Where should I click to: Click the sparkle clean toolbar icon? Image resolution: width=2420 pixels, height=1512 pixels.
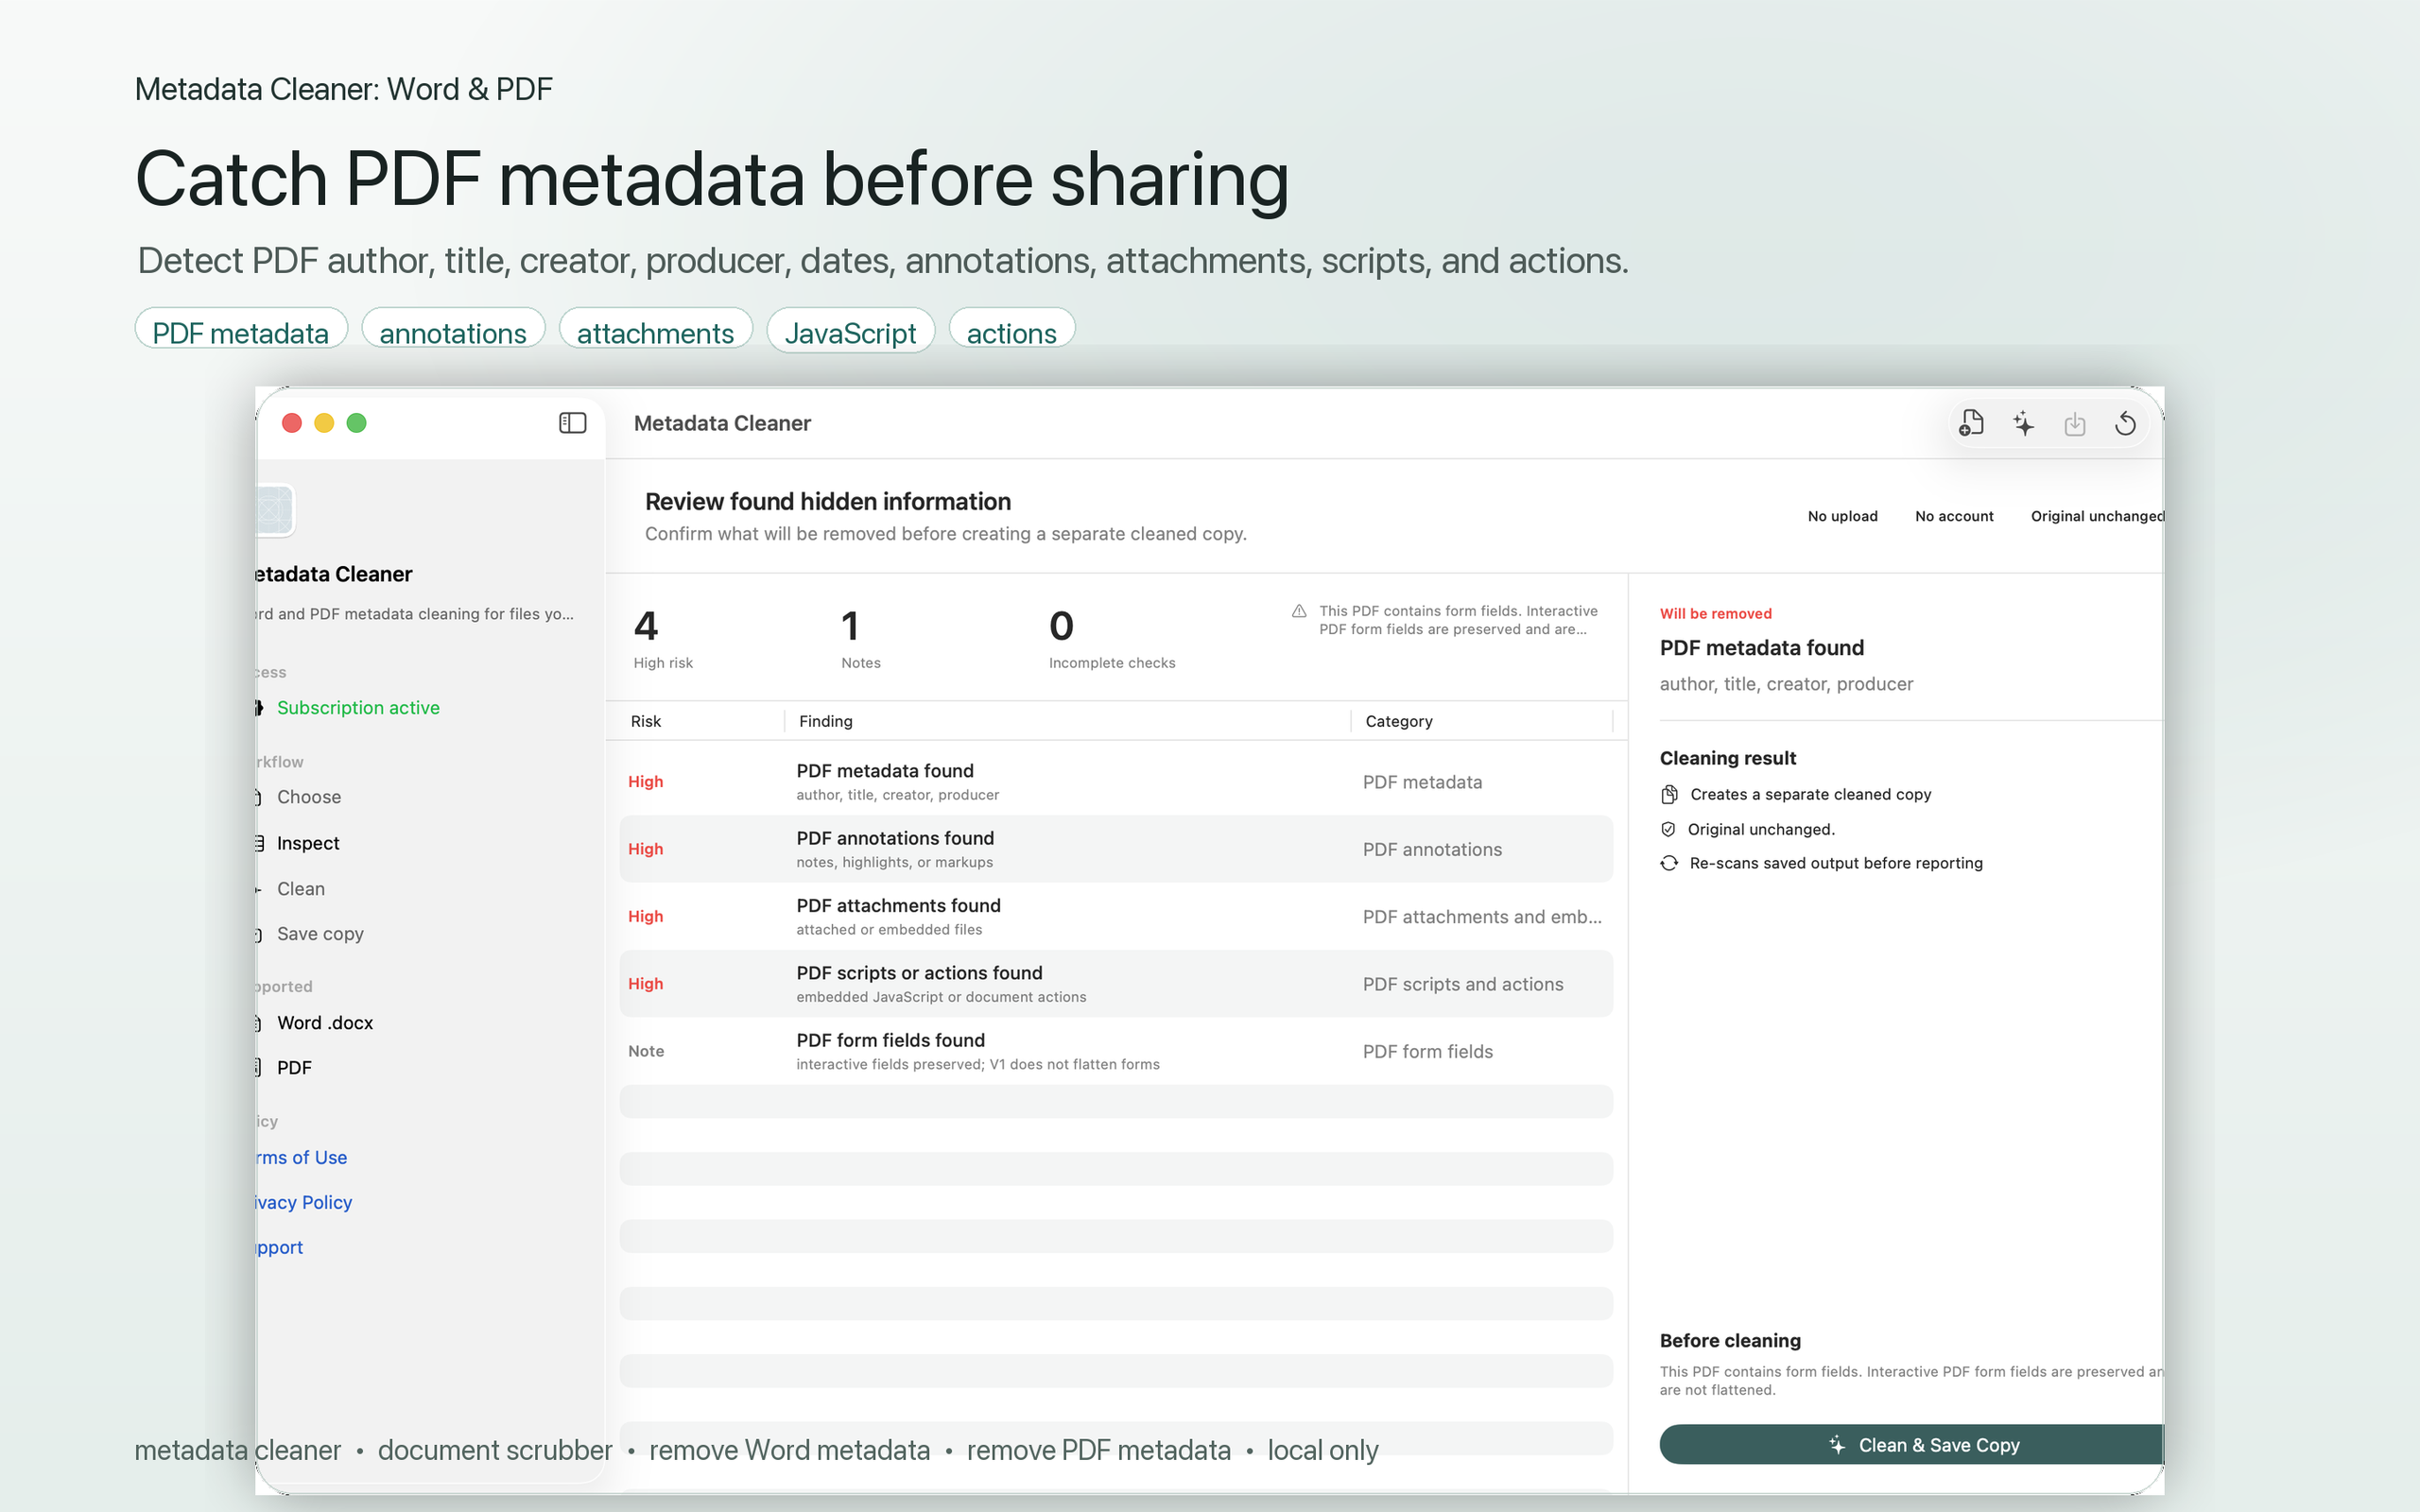(x=2023, y=423)
